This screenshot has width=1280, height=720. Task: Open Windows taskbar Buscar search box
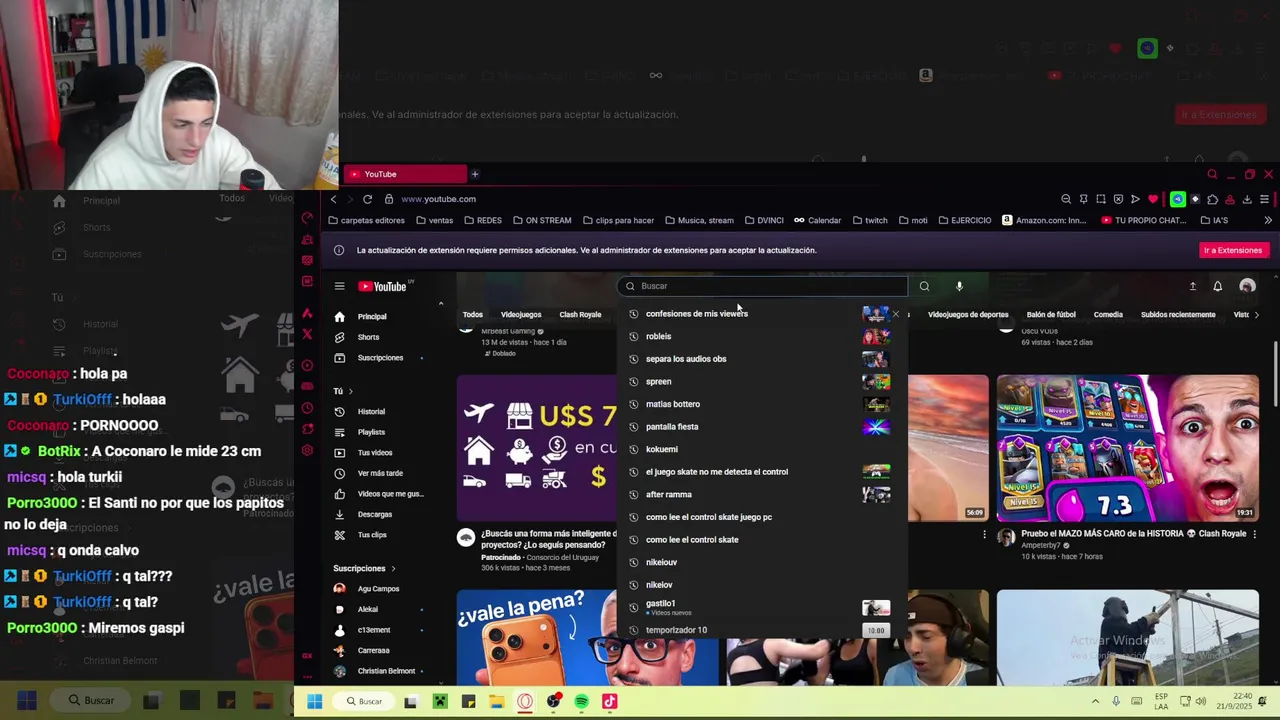coord(364,702)
